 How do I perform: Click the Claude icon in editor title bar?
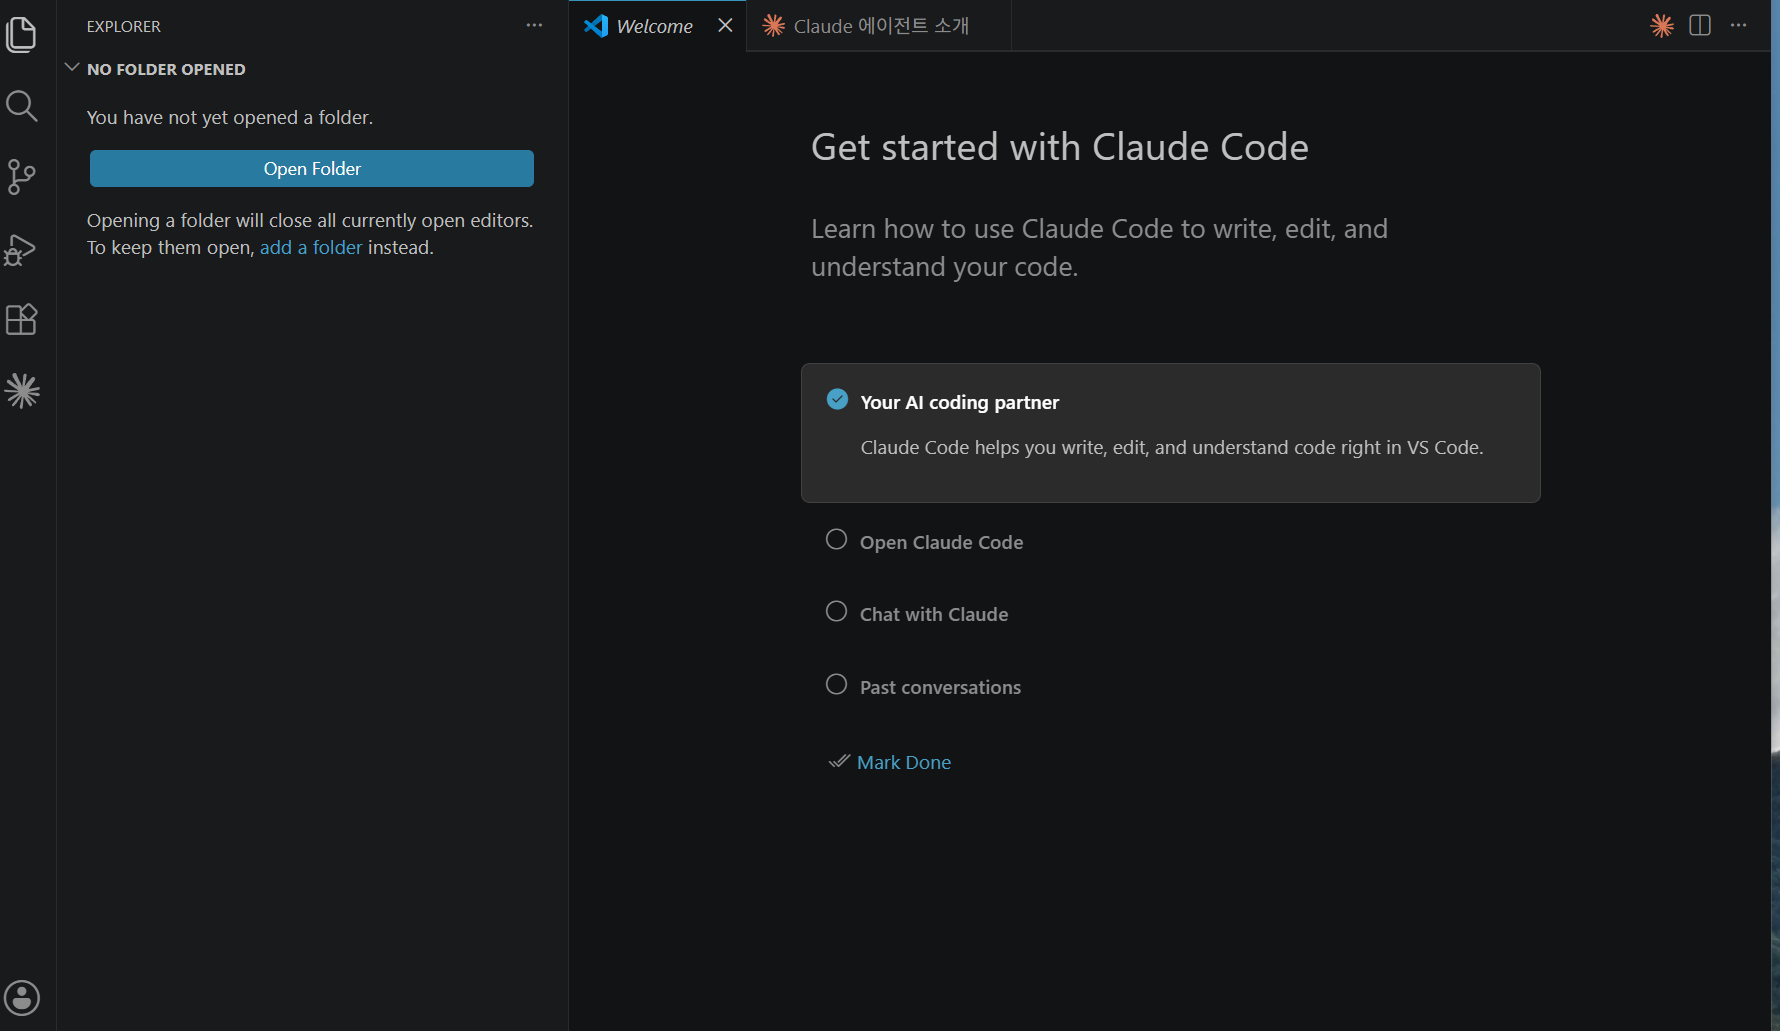point(1662,26)
